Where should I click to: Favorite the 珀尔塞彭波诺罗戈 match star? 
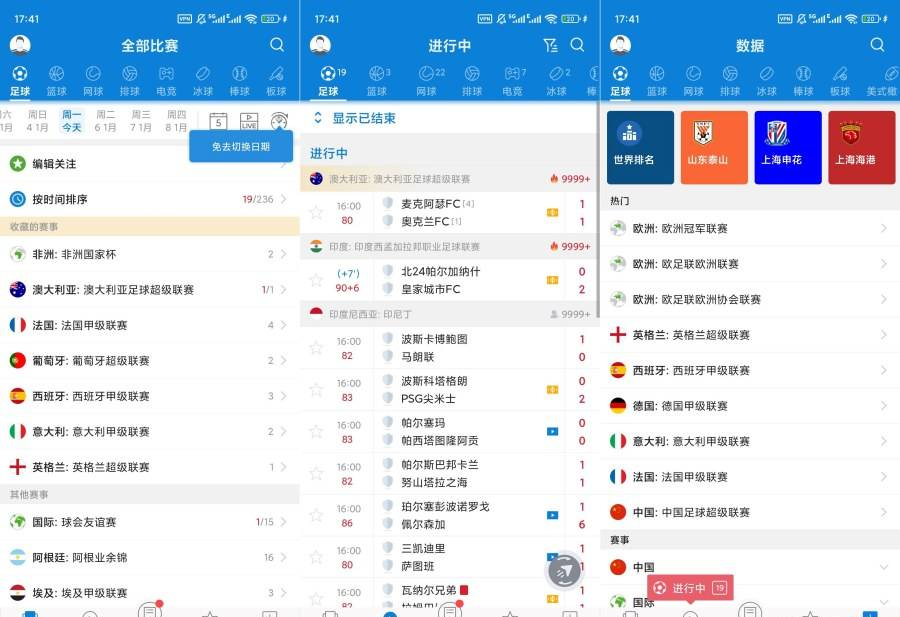click(x=316, y=515)
